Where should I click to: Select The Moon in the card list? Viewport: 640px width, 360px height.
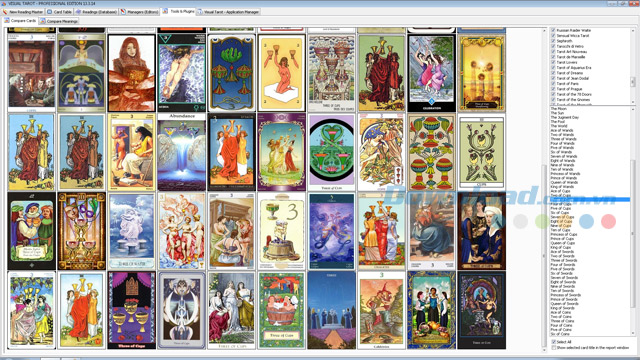click(x=558, y=109)
